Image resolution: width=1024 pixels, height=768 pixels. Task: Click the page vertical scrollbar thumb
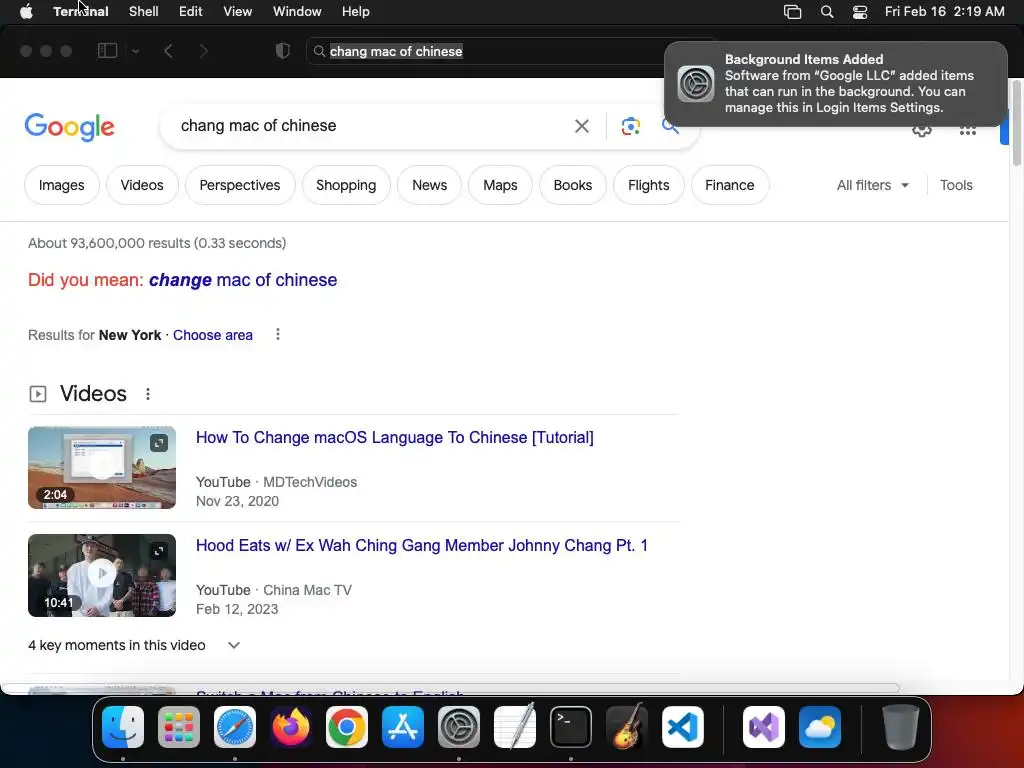[x=1016, y=123]
